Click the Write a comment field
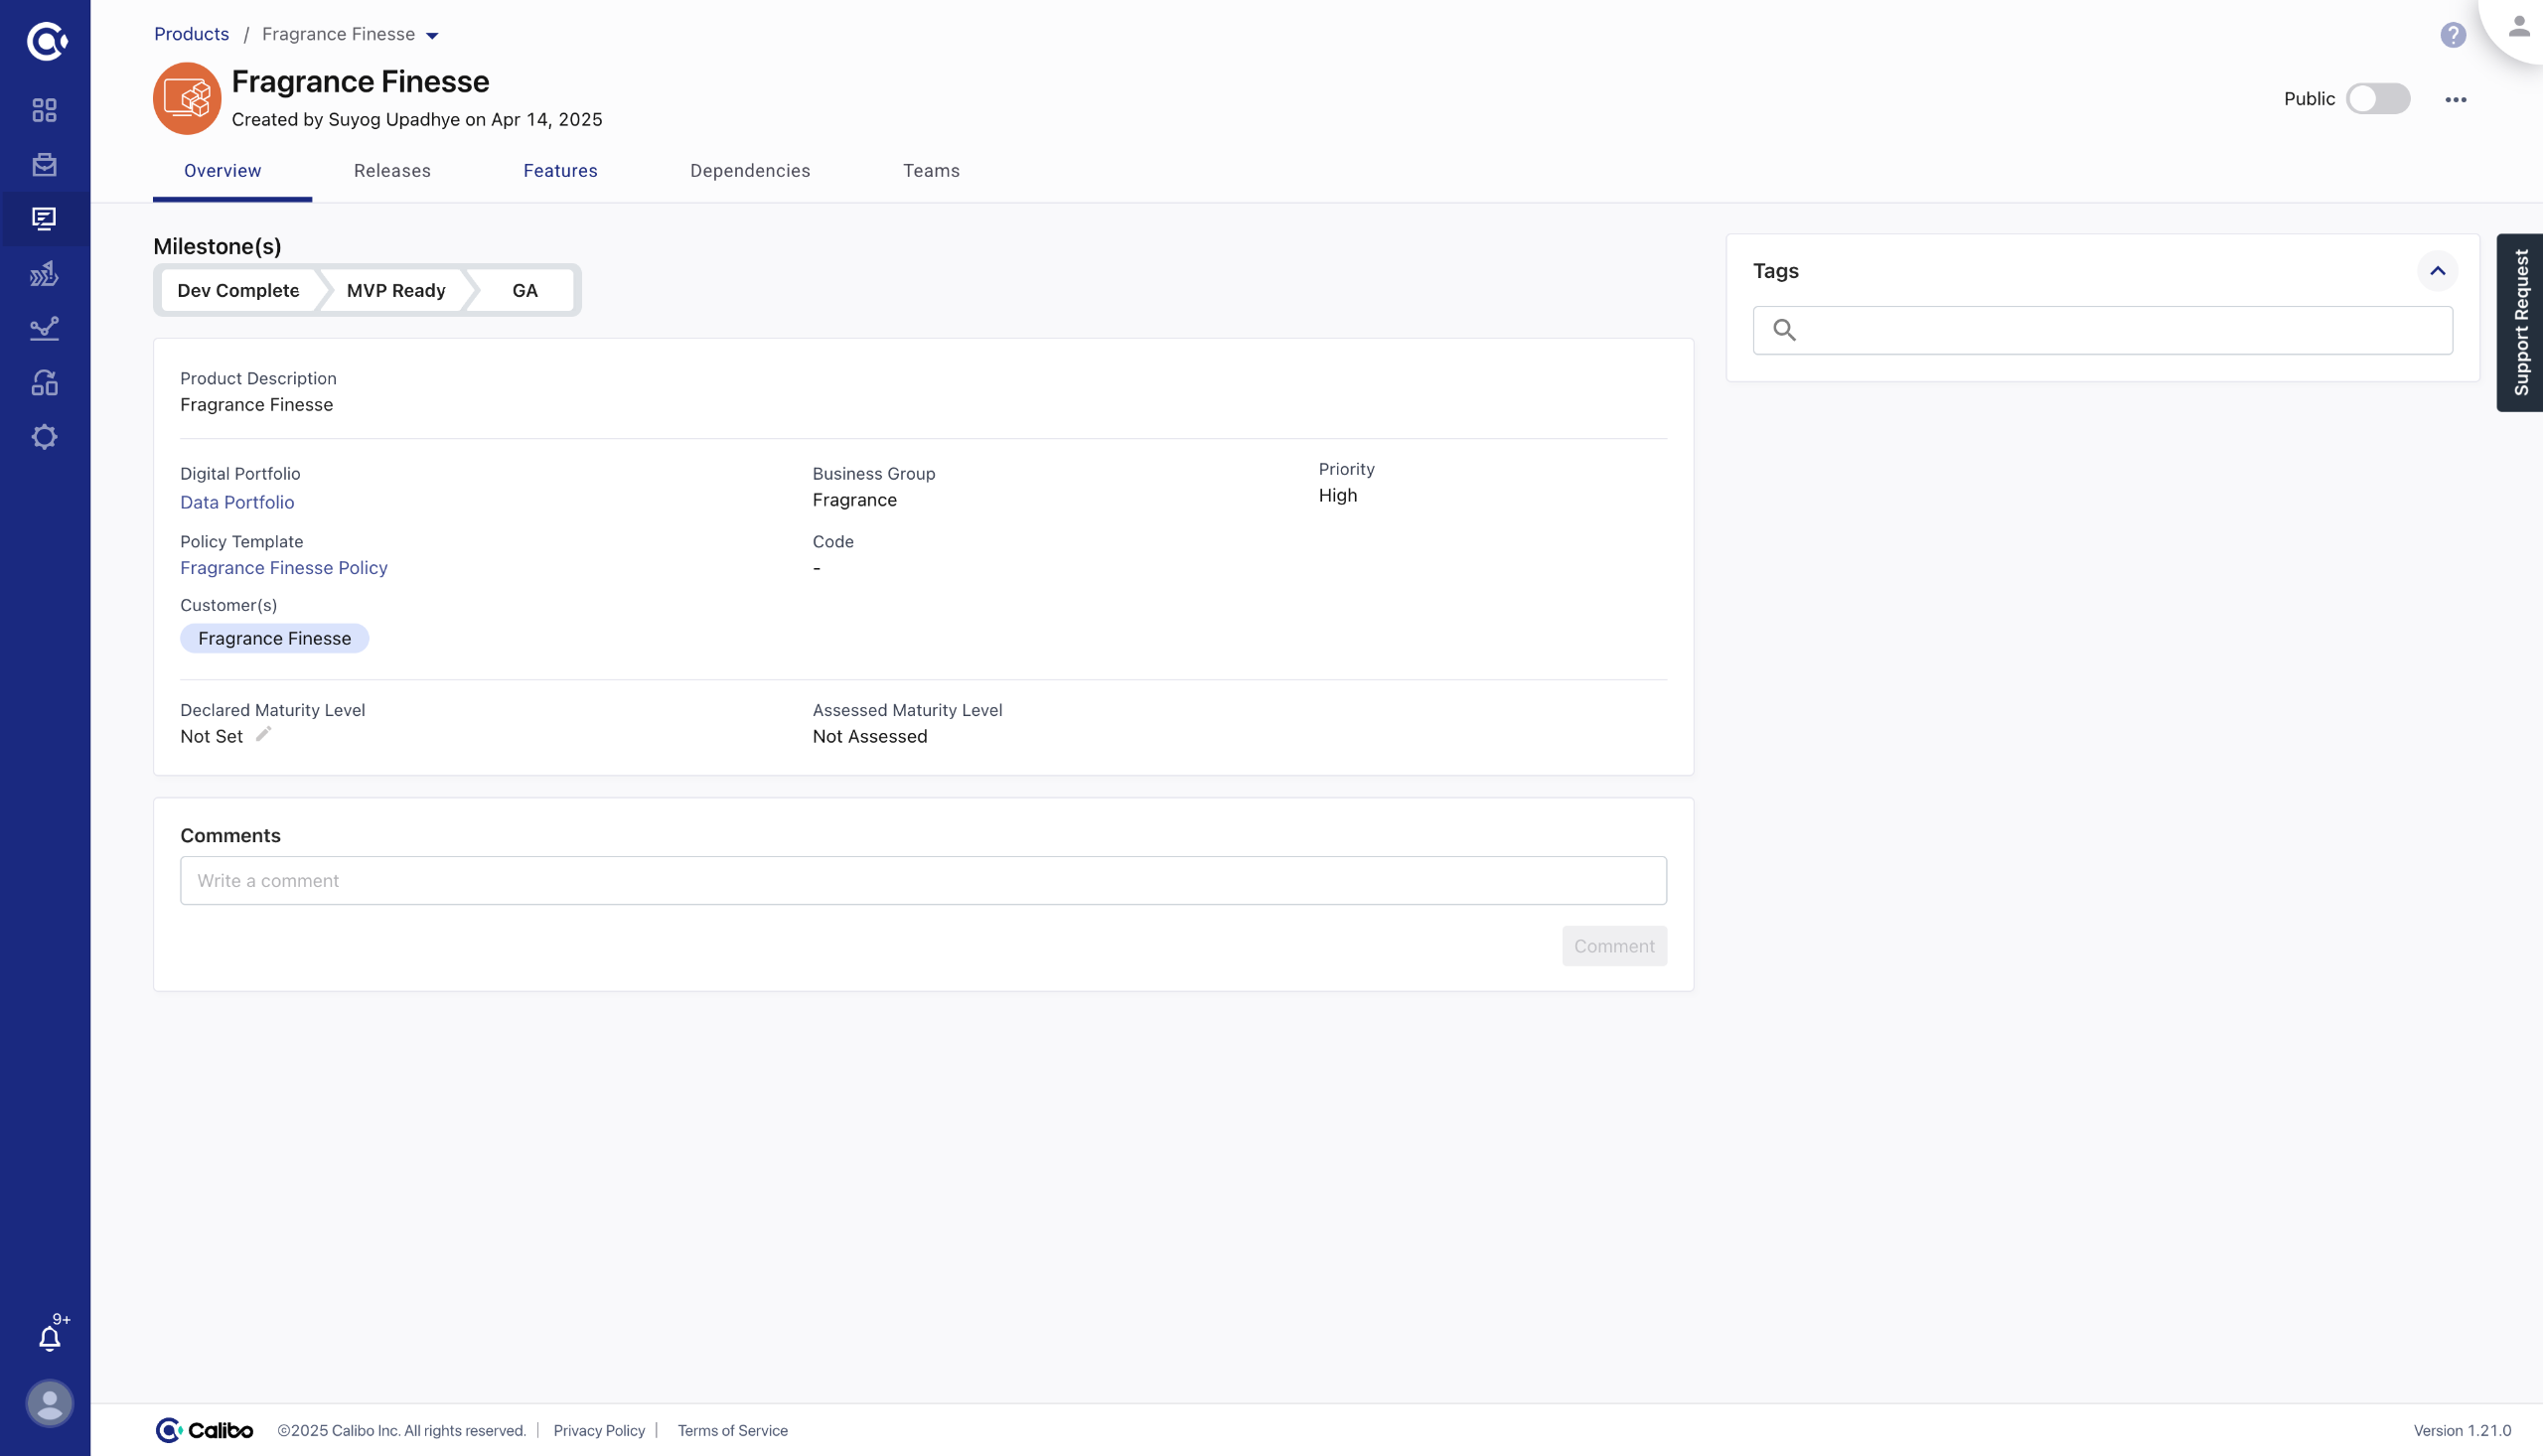This screenshot has width=2543, height=1456. [x=922, y=880]
